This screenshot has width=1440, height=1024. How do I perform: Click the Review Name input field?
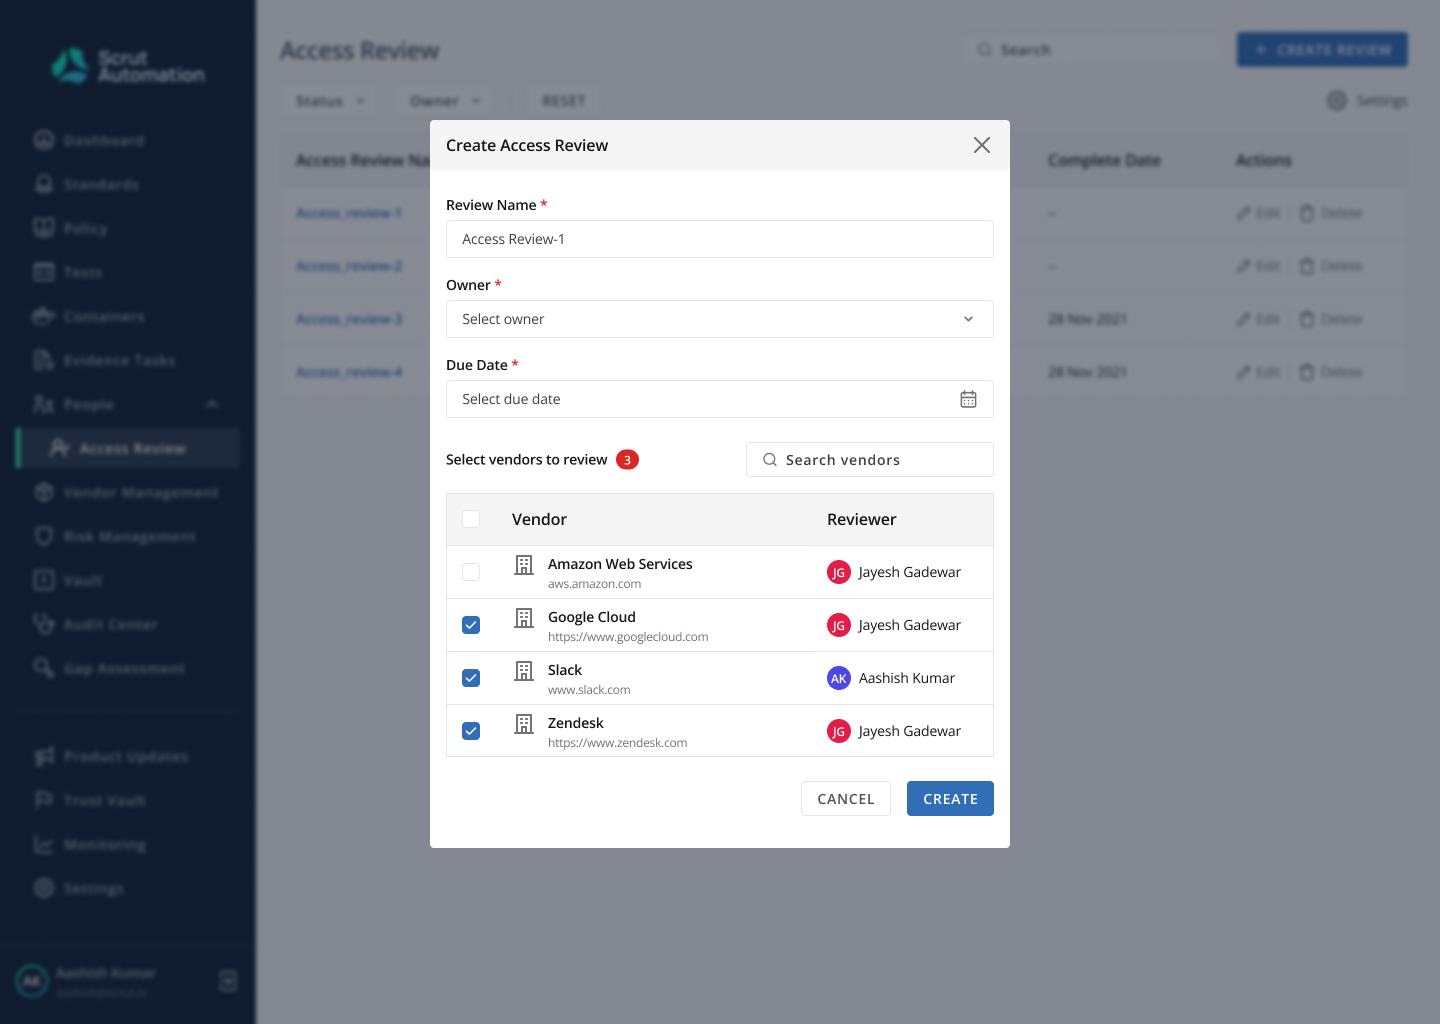pyautogui.click(x=720, y=239)
